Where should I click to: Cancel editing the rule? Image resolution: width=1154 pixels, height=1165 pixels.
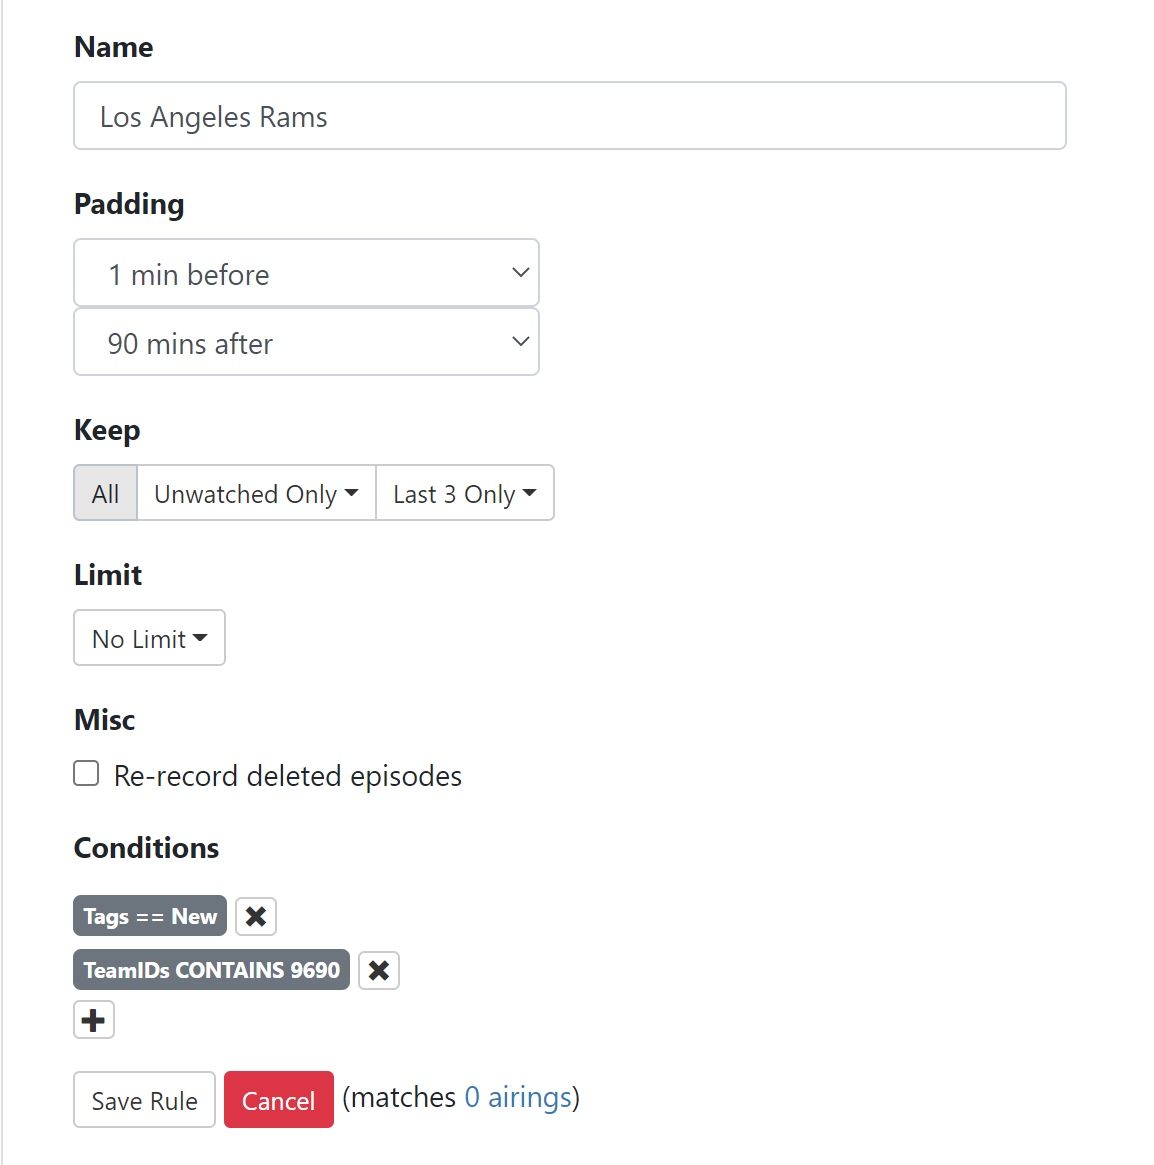pyautogui.click(x=278, y=1100)
